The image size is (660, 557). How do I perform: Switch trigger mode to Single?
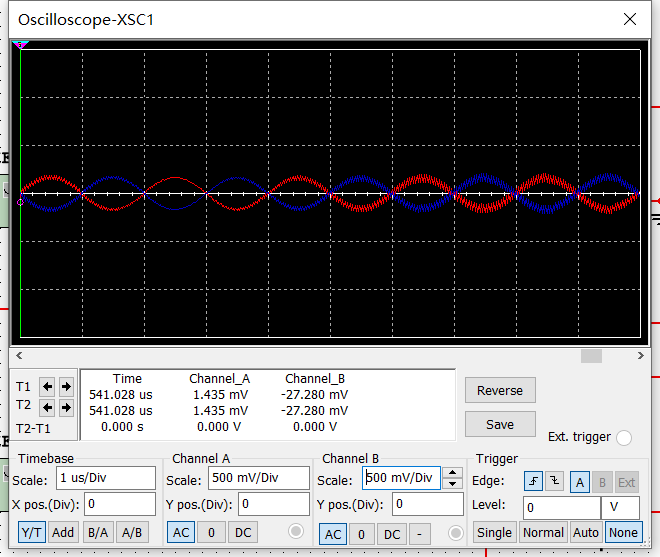(494, 532)
